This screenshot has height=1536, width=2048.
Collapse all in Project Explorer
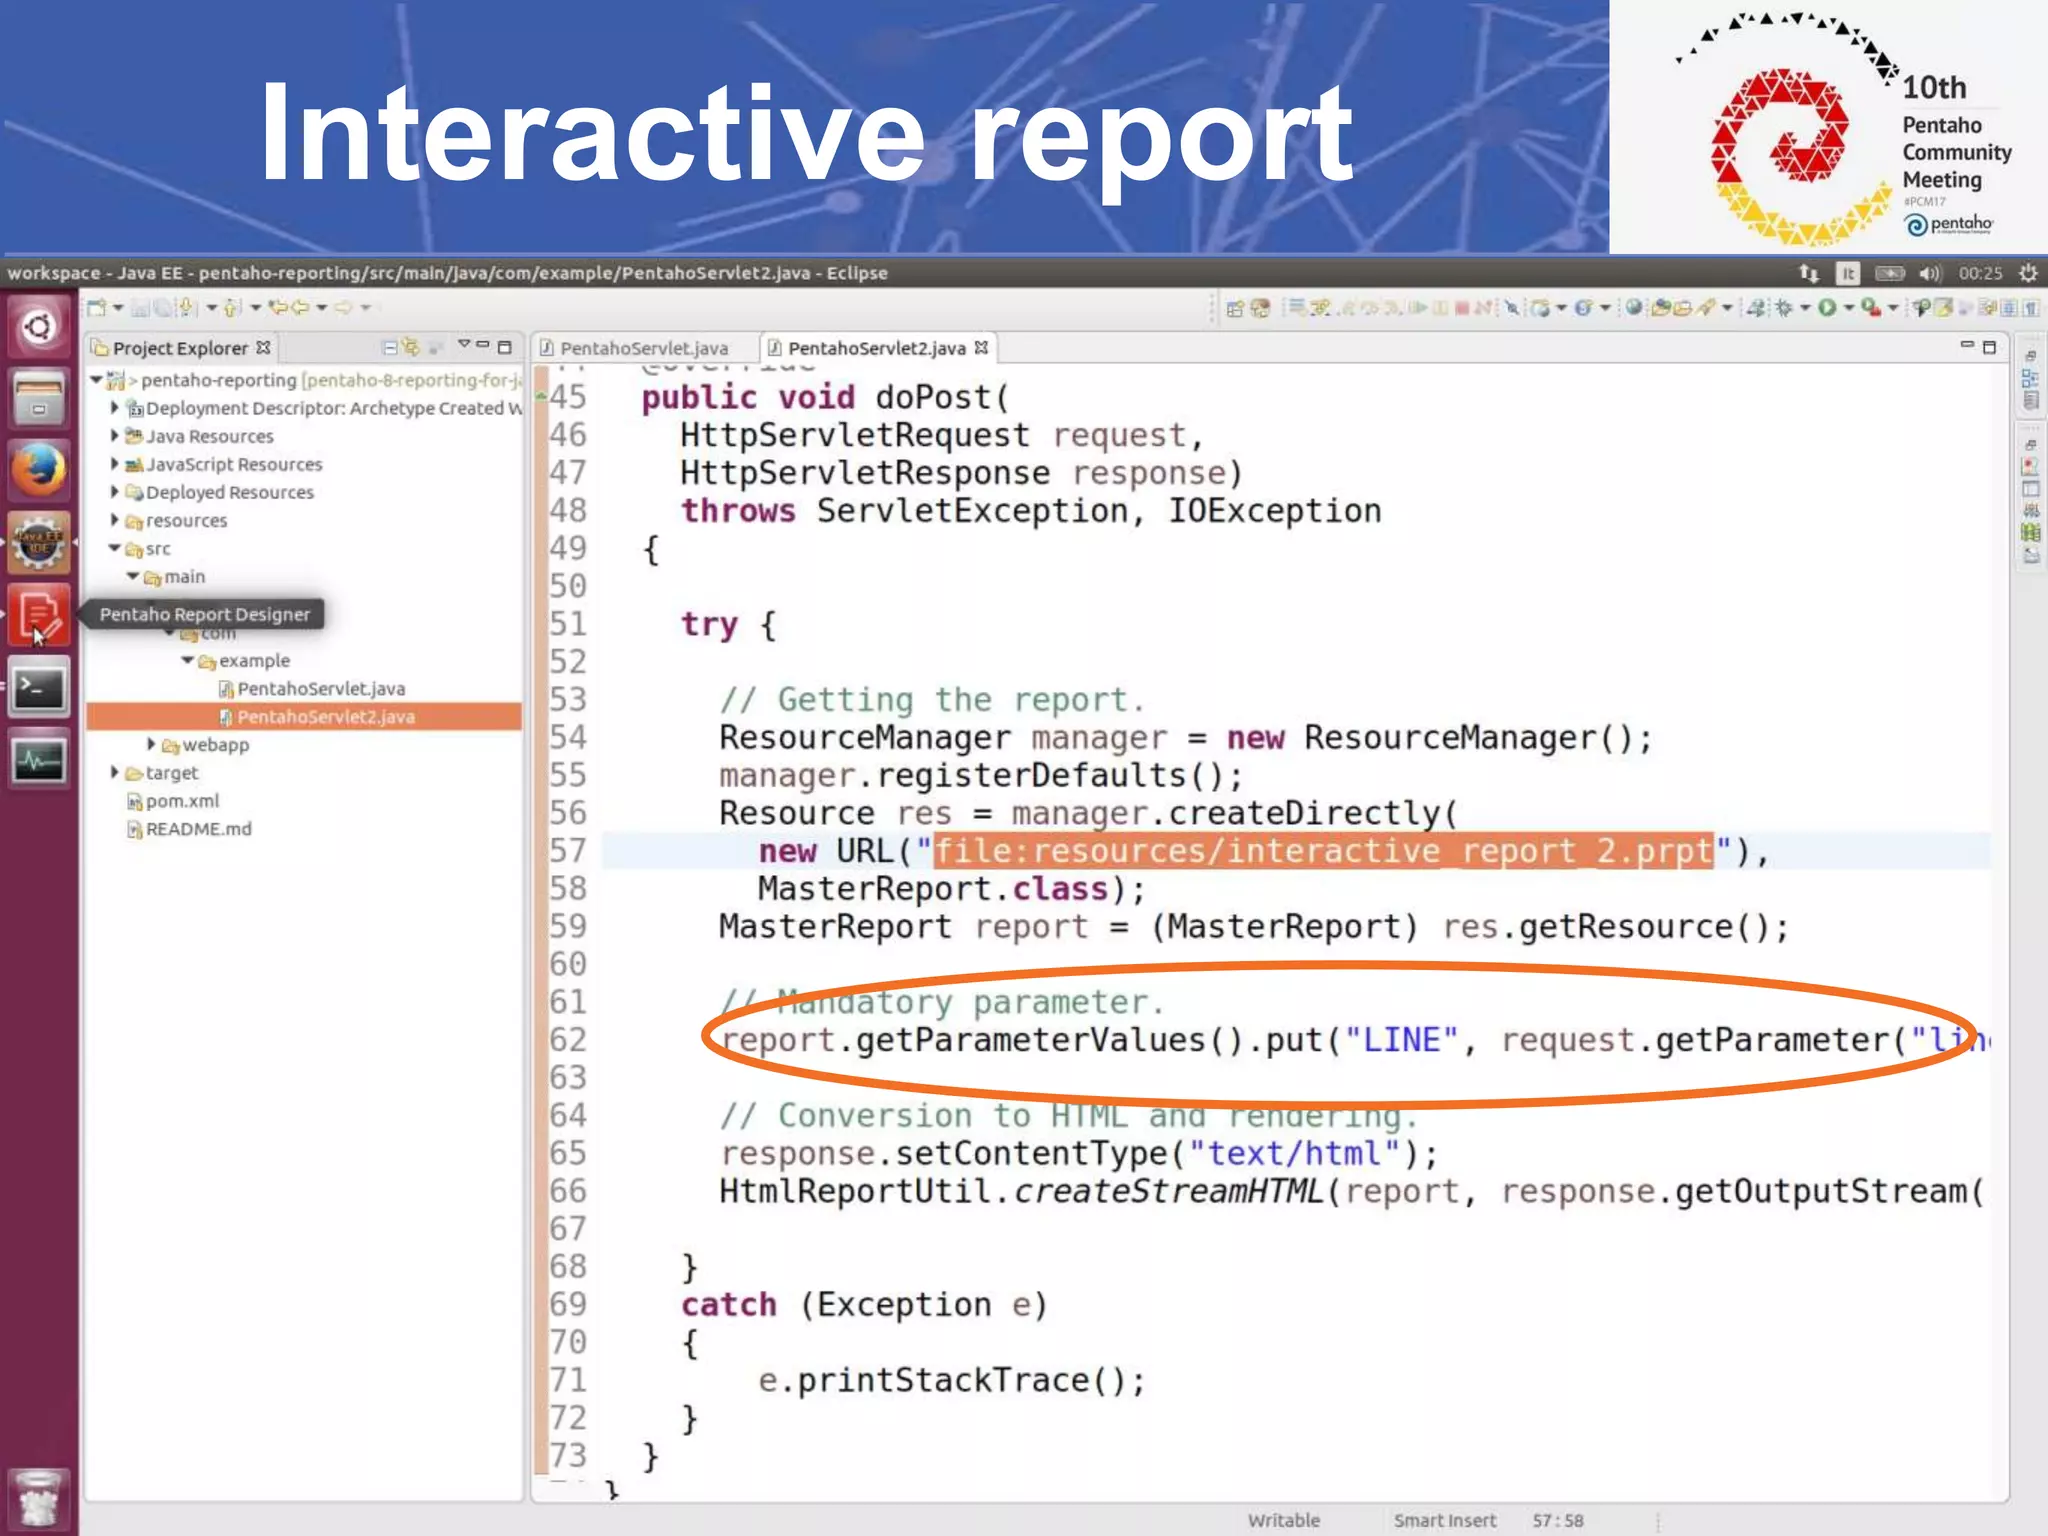(x=389, y=348)
